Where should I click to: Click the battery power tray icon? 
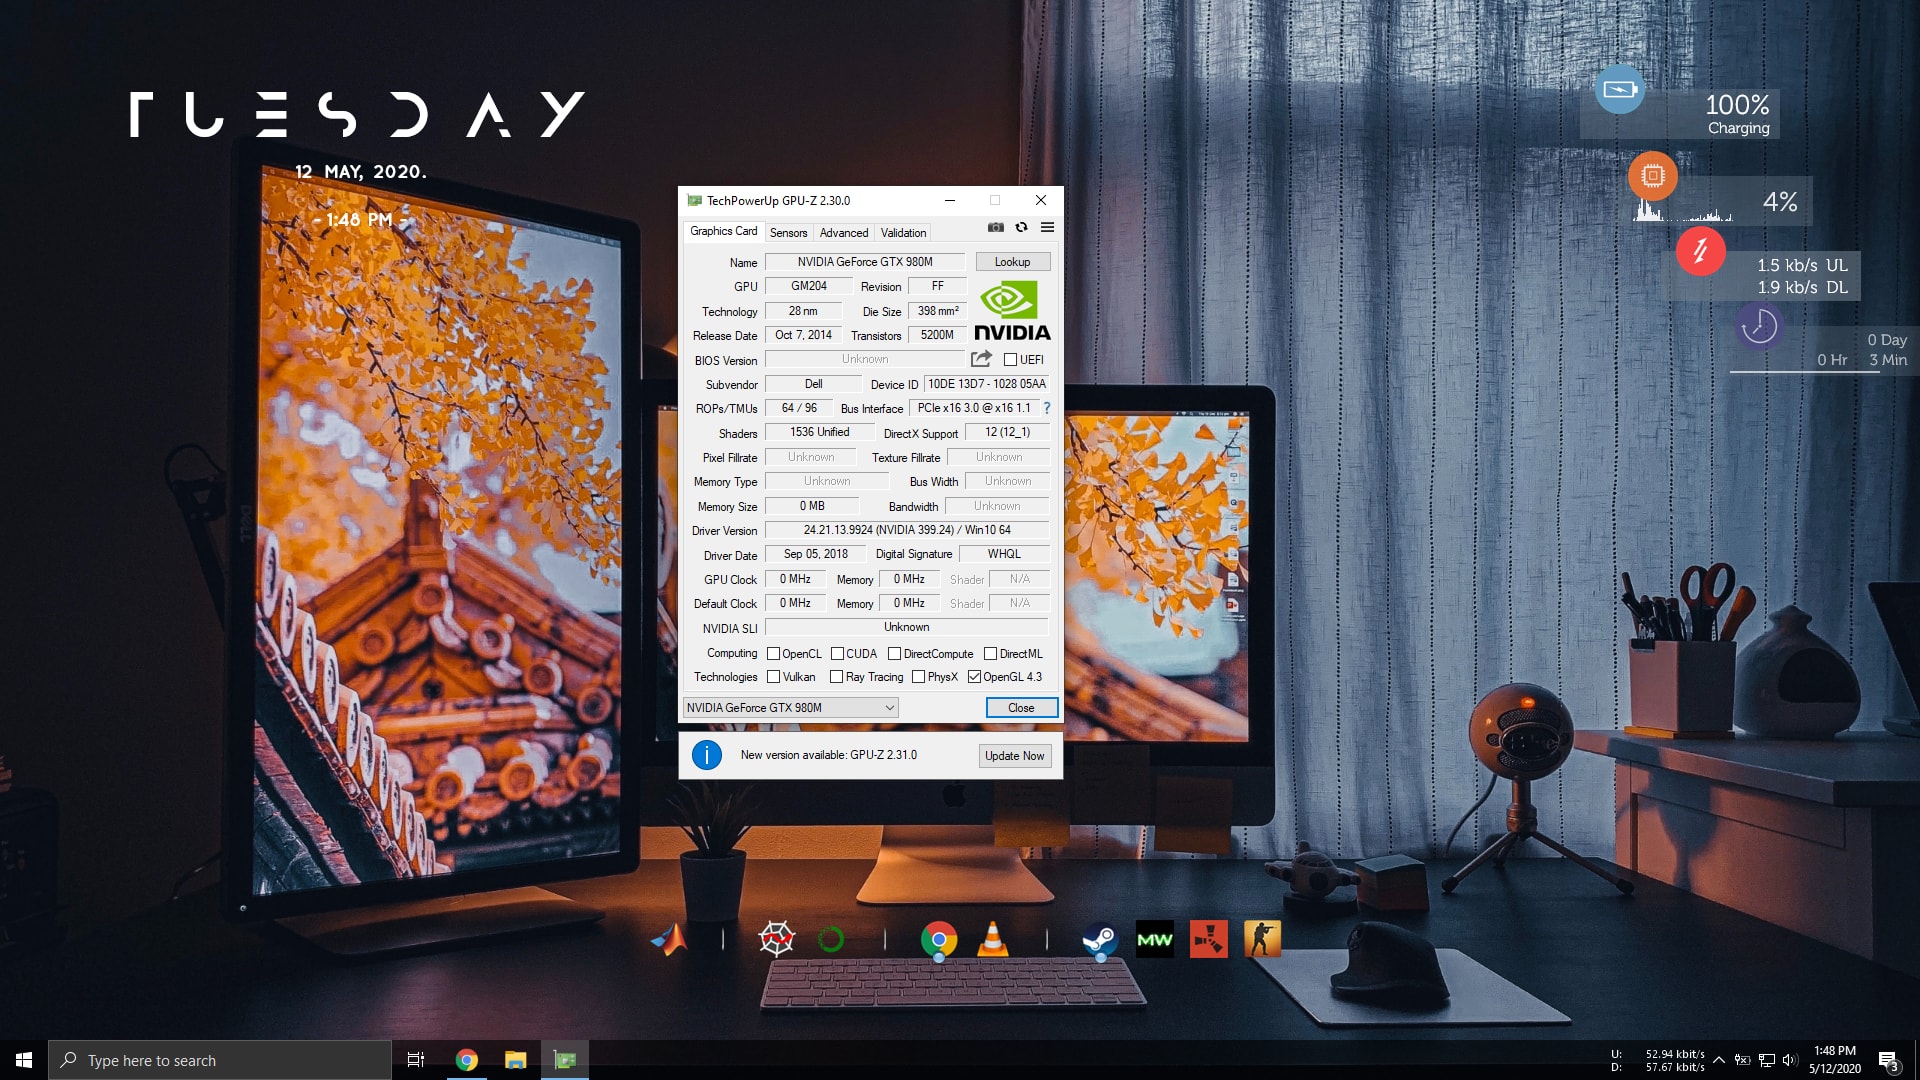point(1742,1060)
